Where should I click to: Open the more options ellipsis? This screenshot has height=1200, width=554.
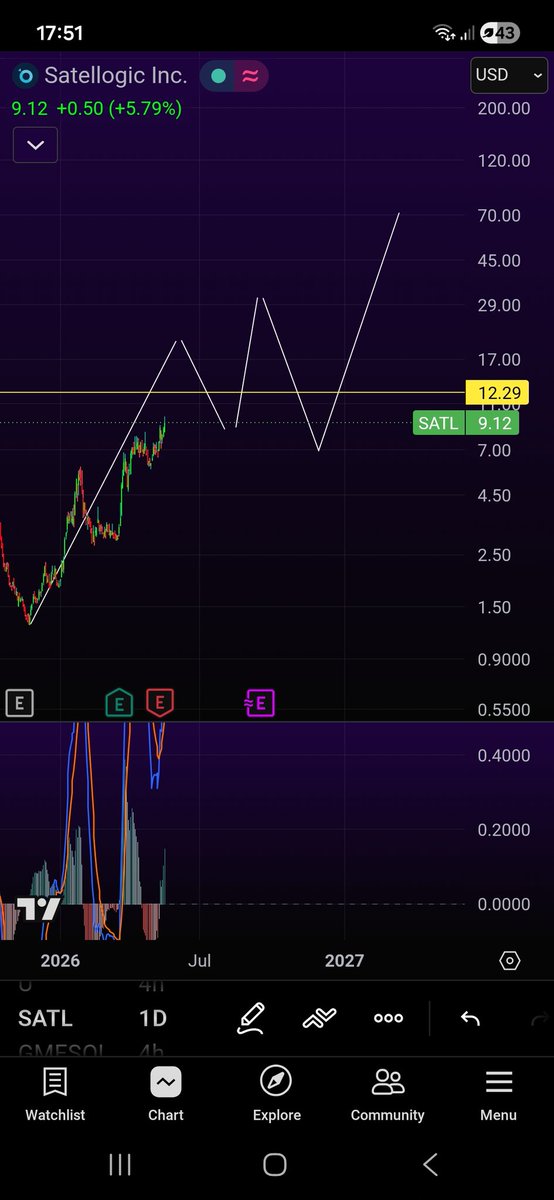coord(388,1018)
